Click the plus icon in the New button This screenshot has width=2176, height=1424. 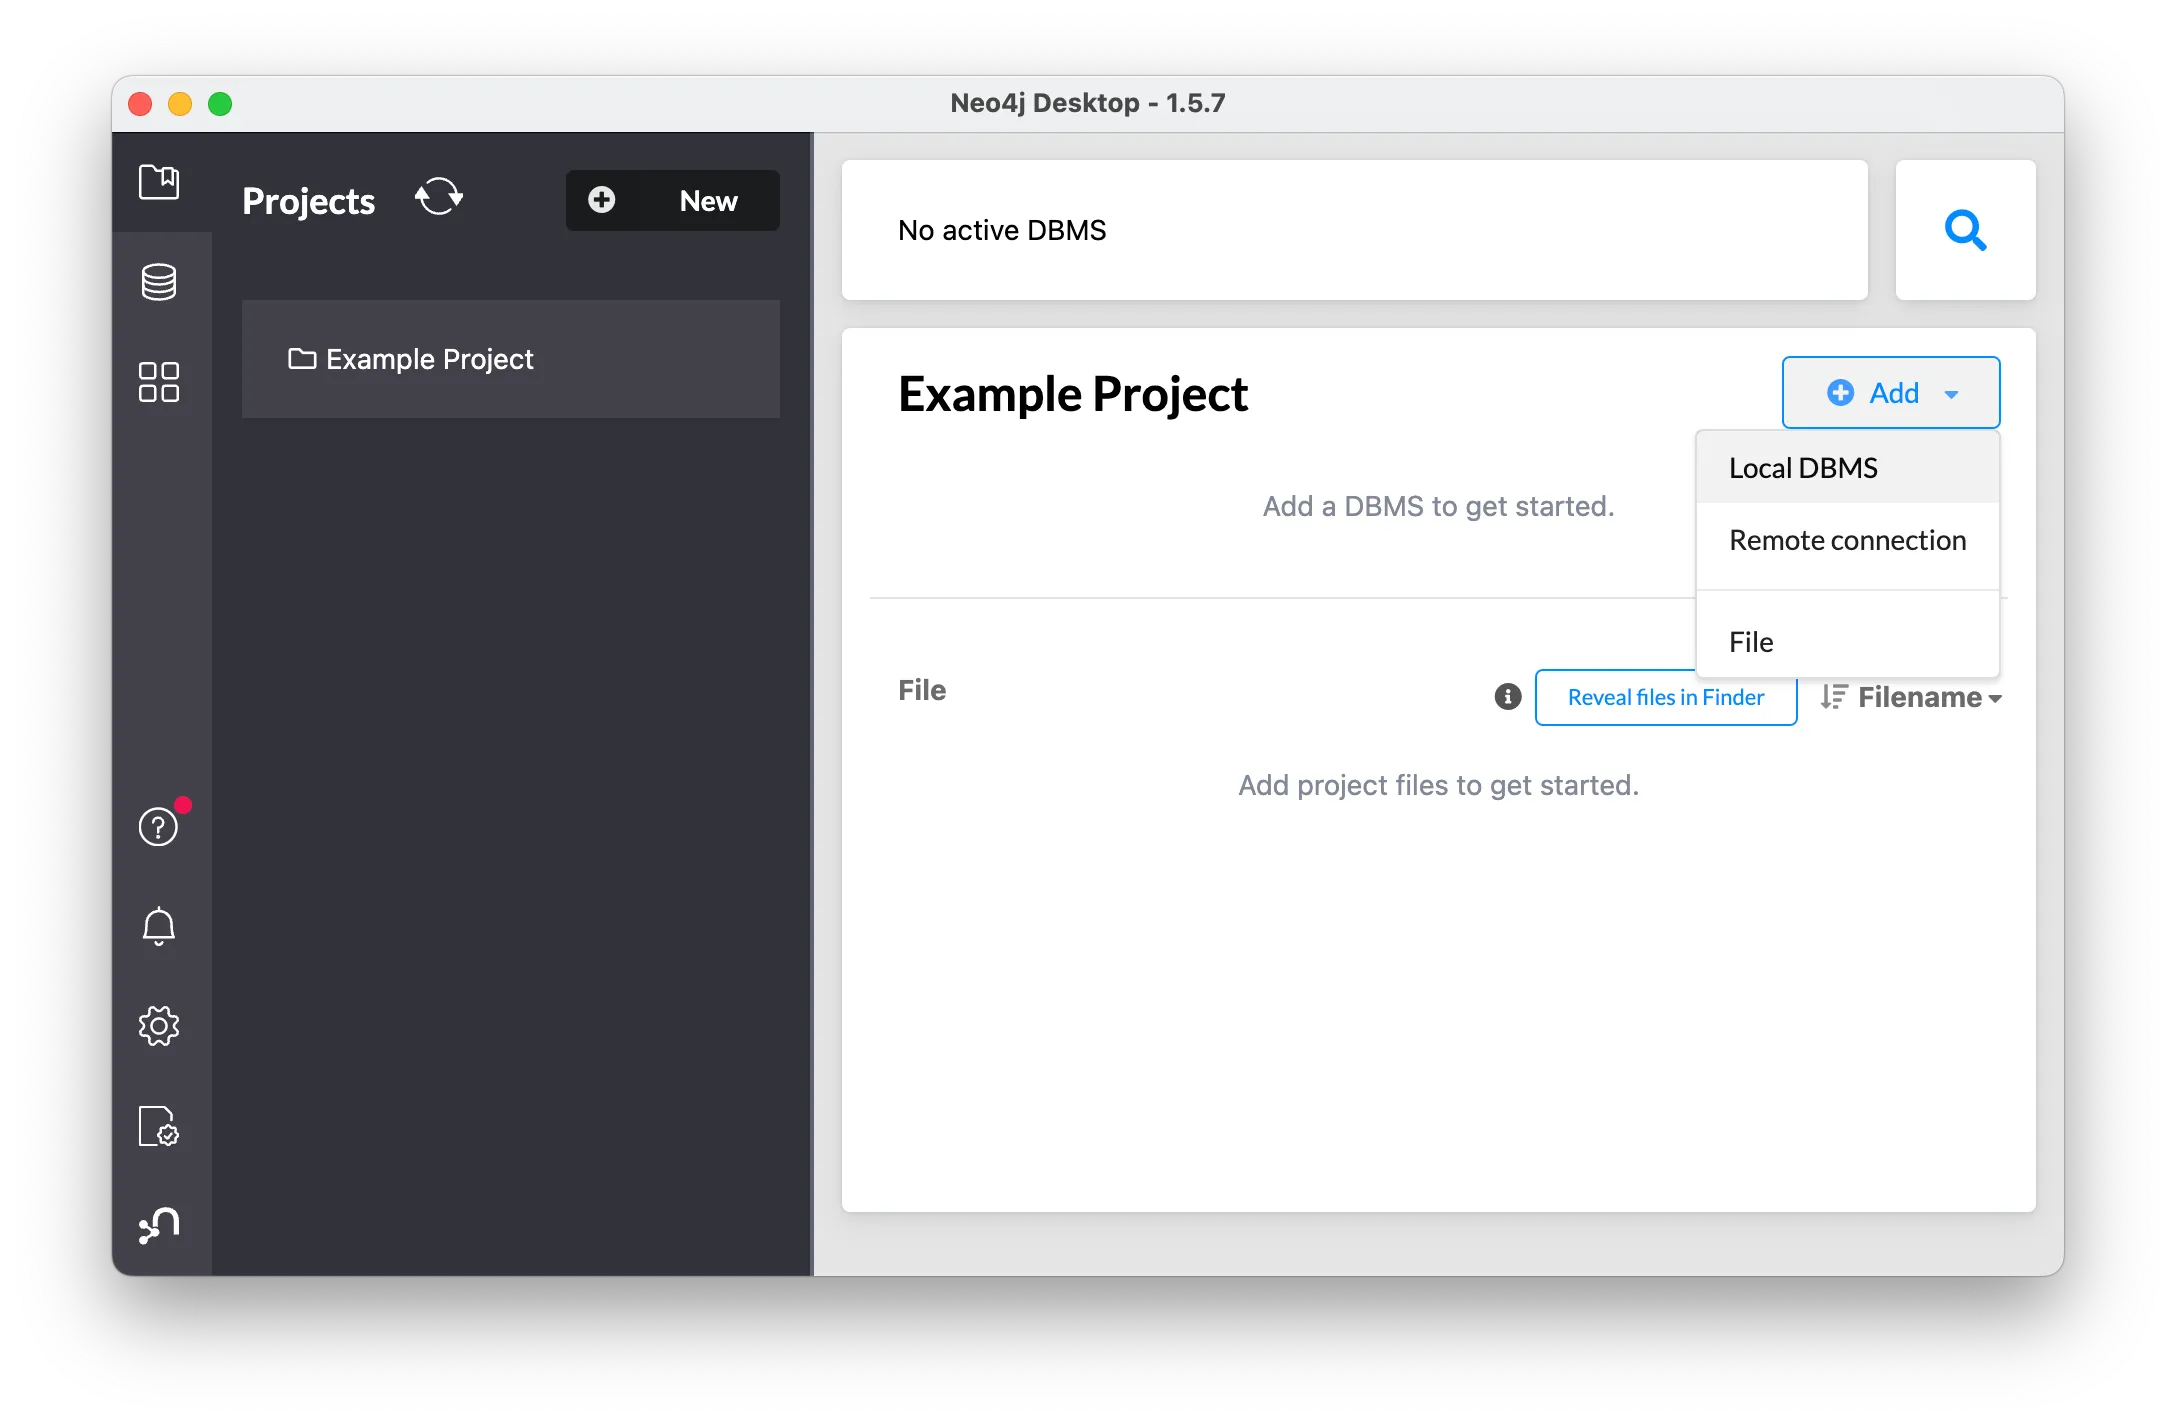tap(602, 200)
